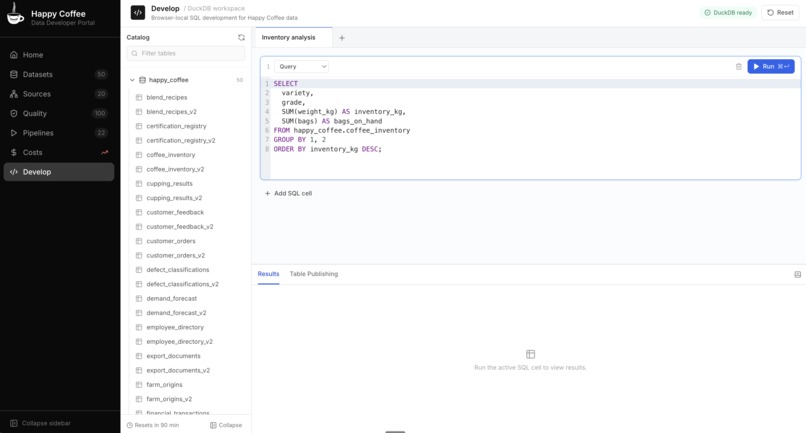Viewport: 806px width, 433px height.
Task: Open employee_directory table
Action: pyautogui.click(x=175, y=328)
